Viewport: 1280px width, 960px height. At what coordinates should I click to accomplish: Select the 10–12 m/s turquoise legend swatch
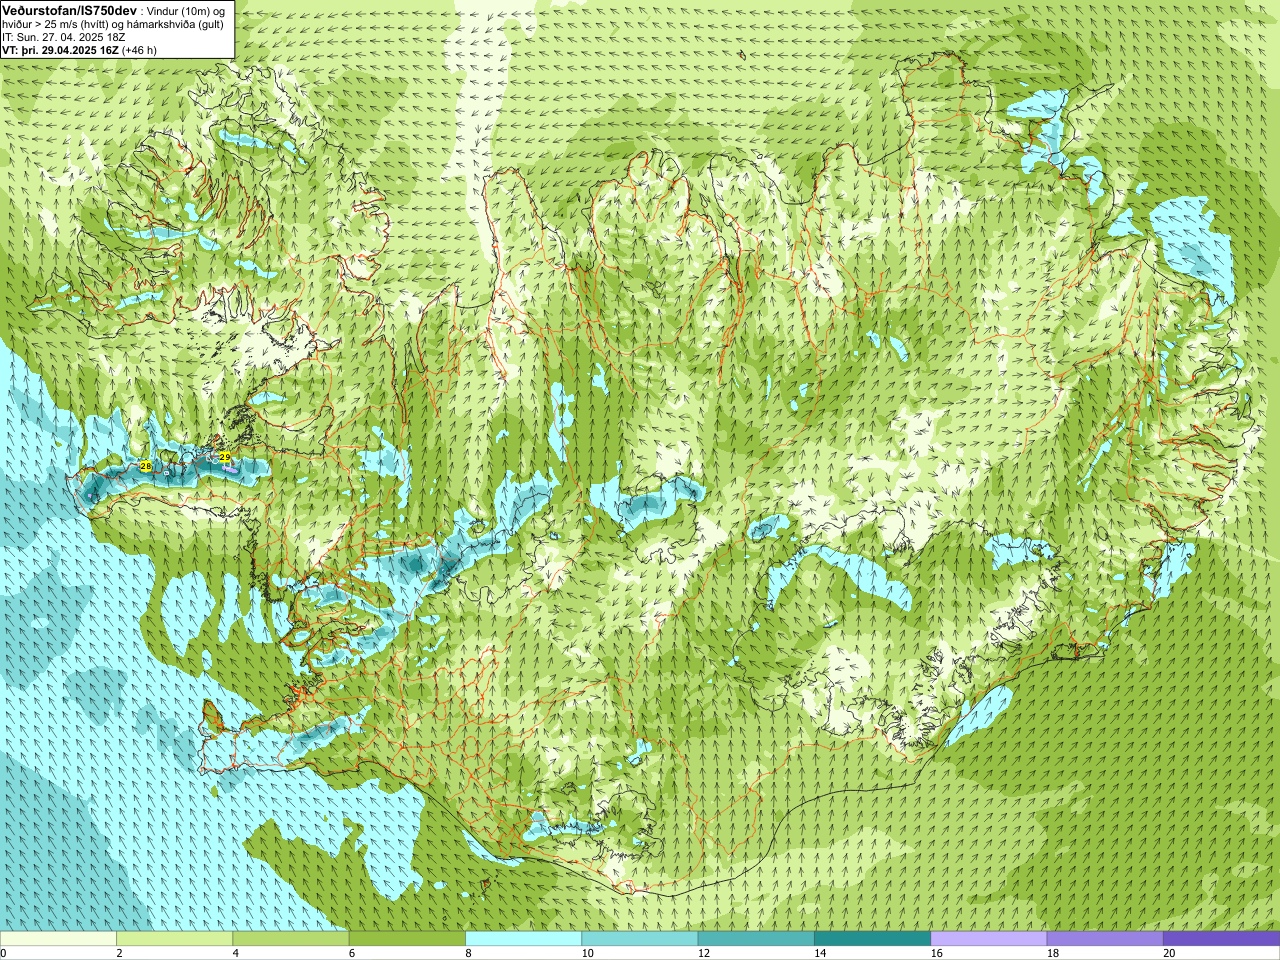(x=640, y=939)
